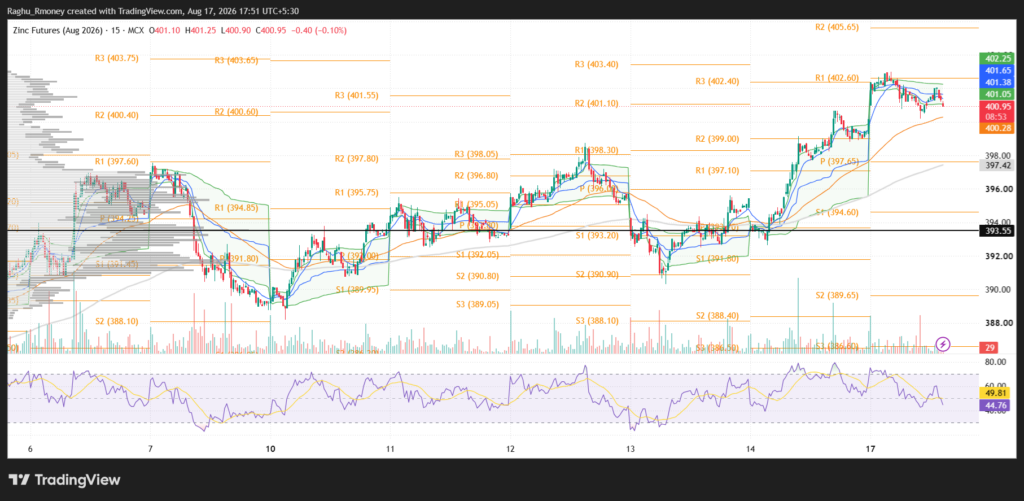The height and width of the screenshot is (501, 1024).
Task: Click the S2 (390.80) pivot label
Action: coord(477,276)
